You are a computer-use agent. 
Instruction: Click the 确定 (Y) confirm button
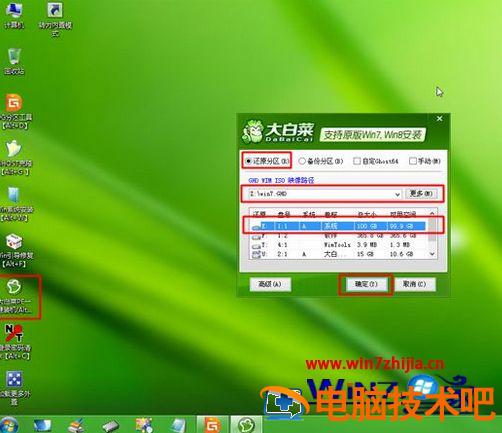[x=366, y=284]
